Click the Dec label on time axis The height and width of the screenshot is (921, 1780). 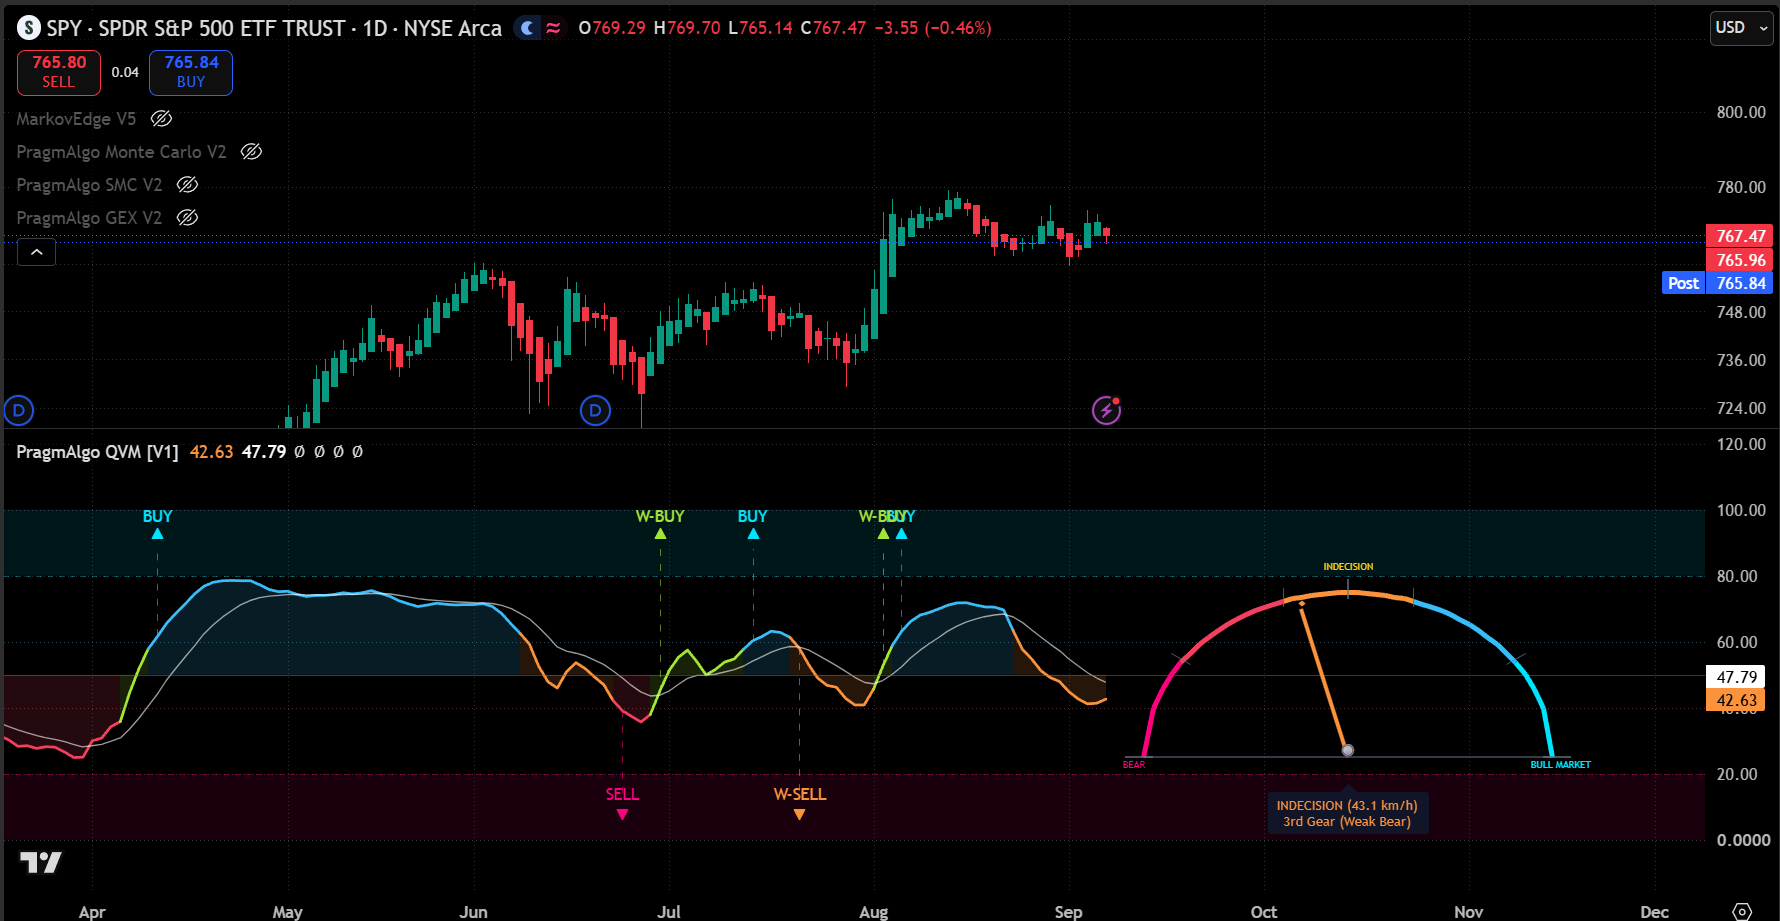coord(1654,911)
